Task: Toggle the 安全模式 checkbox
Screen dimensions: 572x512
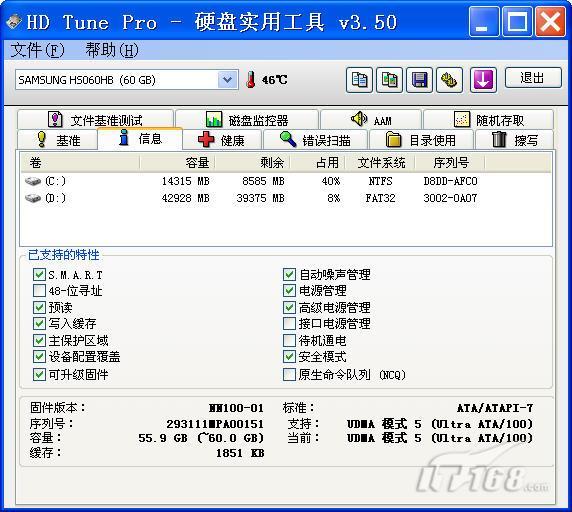Action: coord(289,357)
